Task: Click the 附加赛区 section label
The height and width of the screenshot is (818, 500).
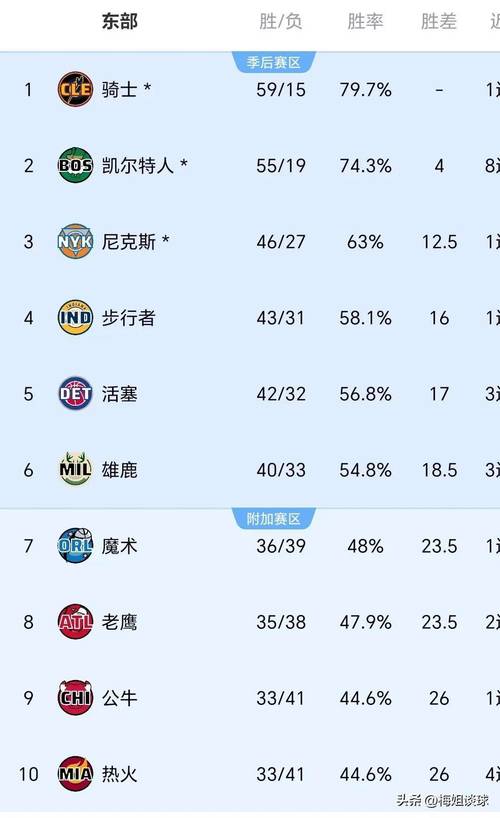Action: click(x=273, y=519)
